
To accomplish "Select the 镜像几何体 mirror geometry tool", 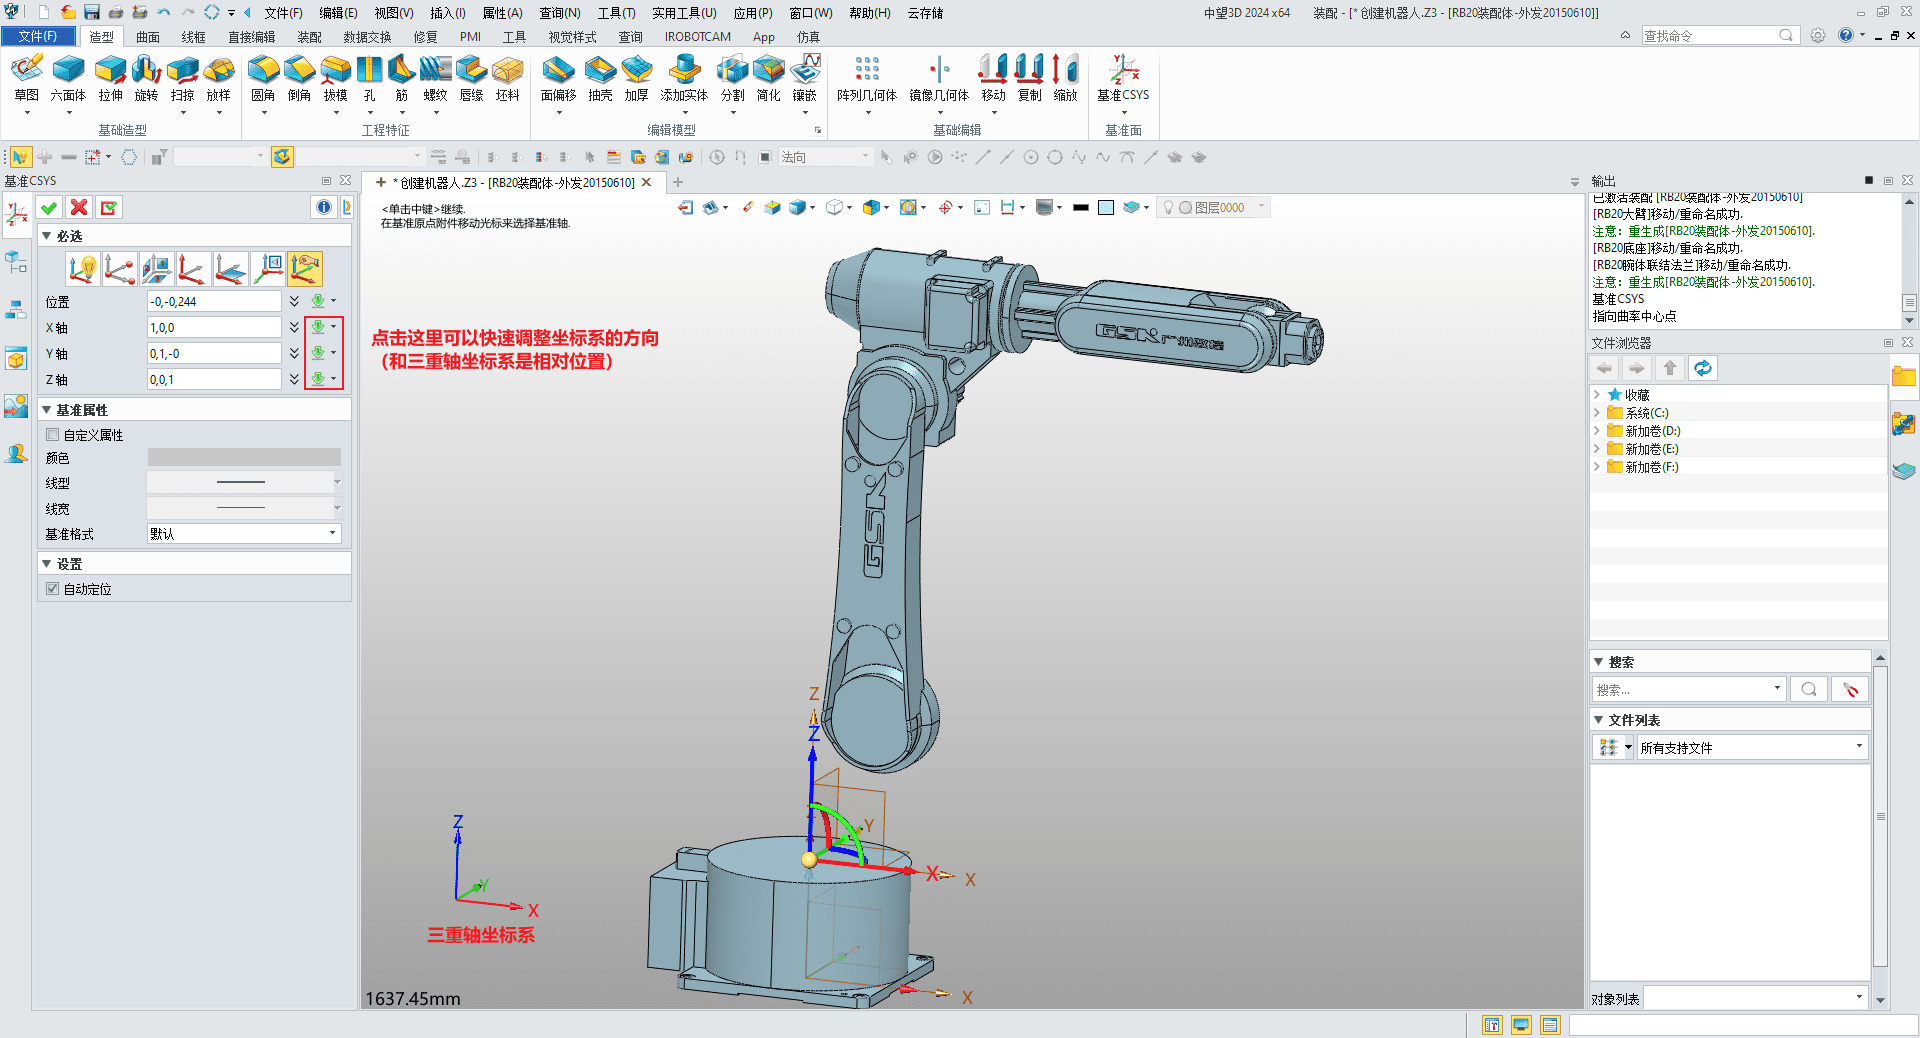I will tap(939, 78).
